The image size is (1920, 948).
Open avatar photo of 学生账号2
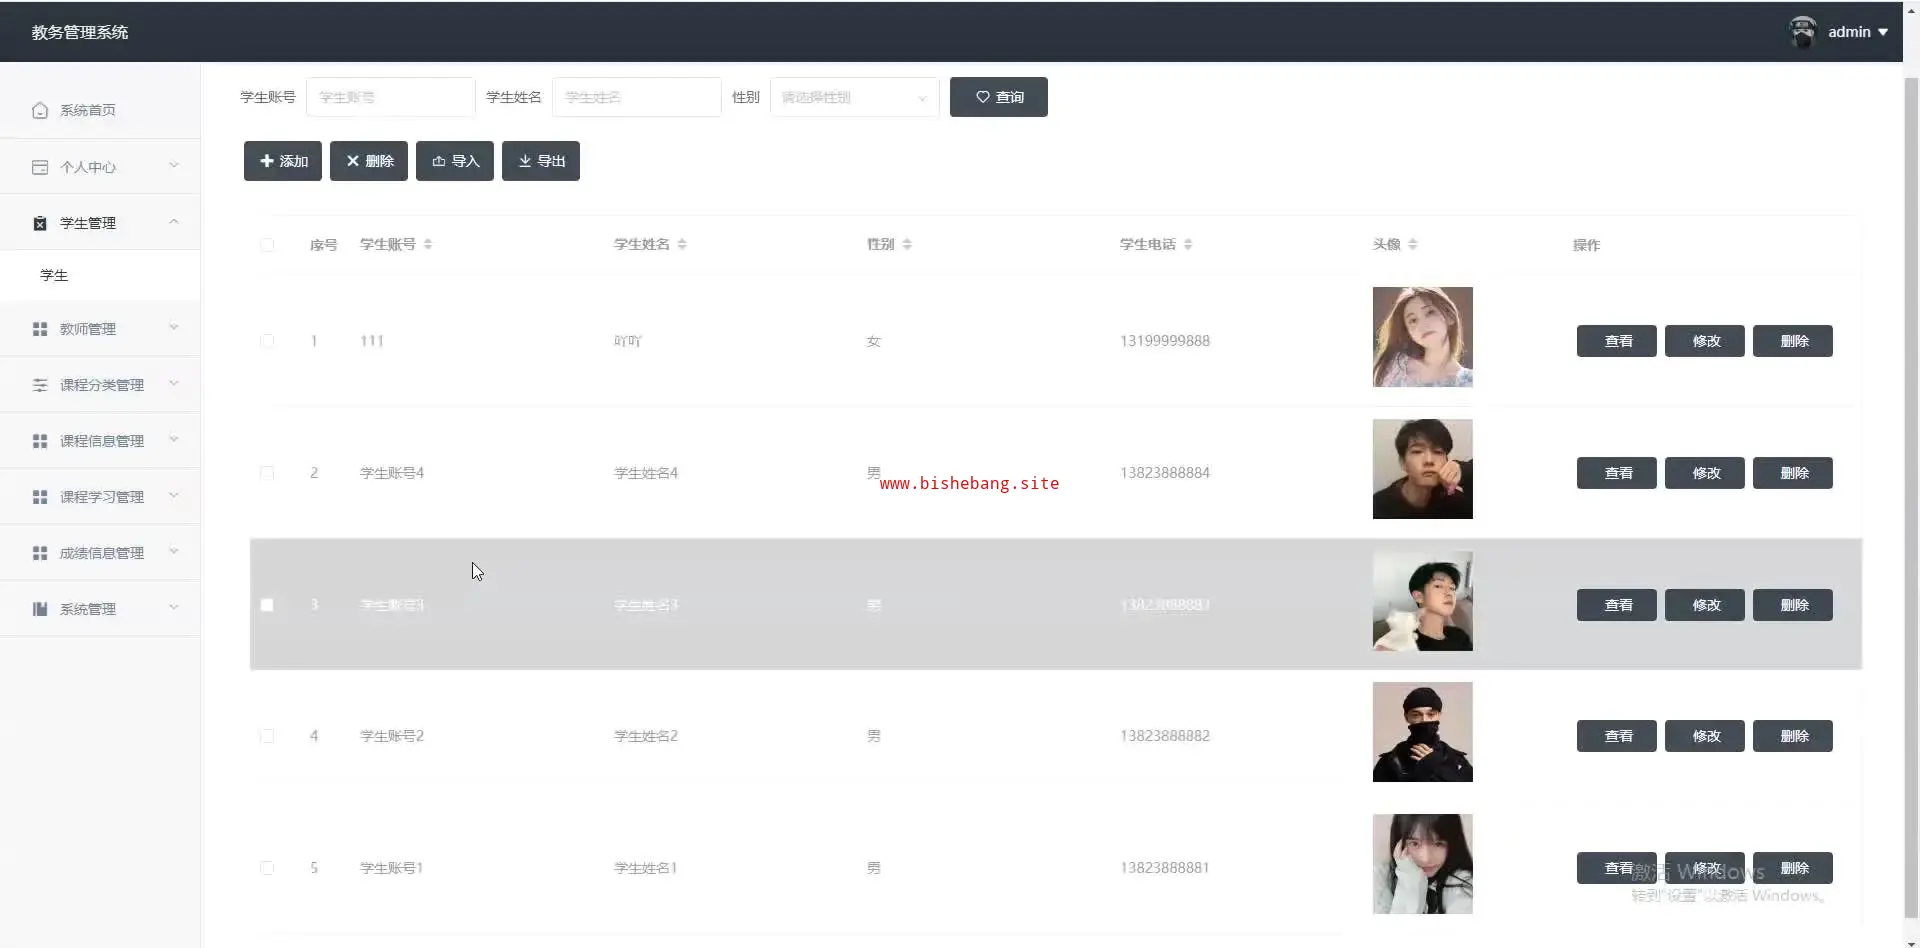tap(1422, 732)
